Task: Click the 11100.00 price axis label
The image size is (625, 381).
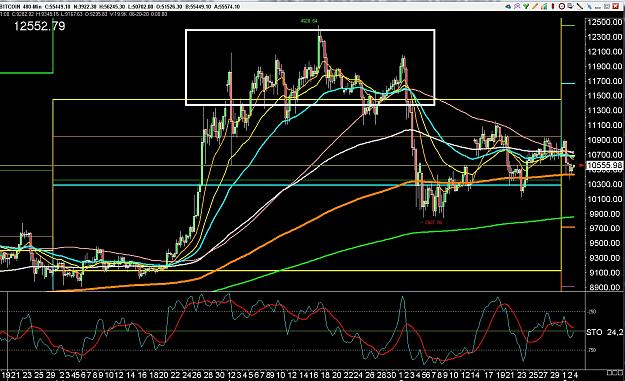Action: pos(605,125)
